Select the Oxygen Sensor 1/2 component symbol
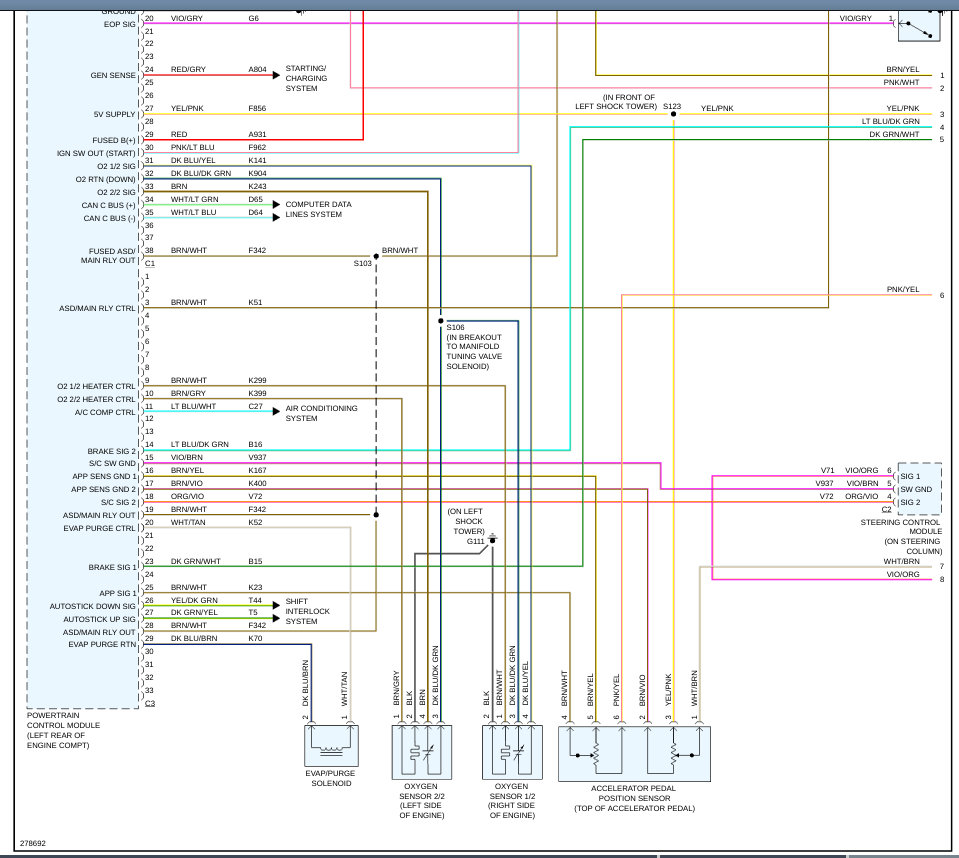Viewport: 959px width, 858px height. click(512, 752)
